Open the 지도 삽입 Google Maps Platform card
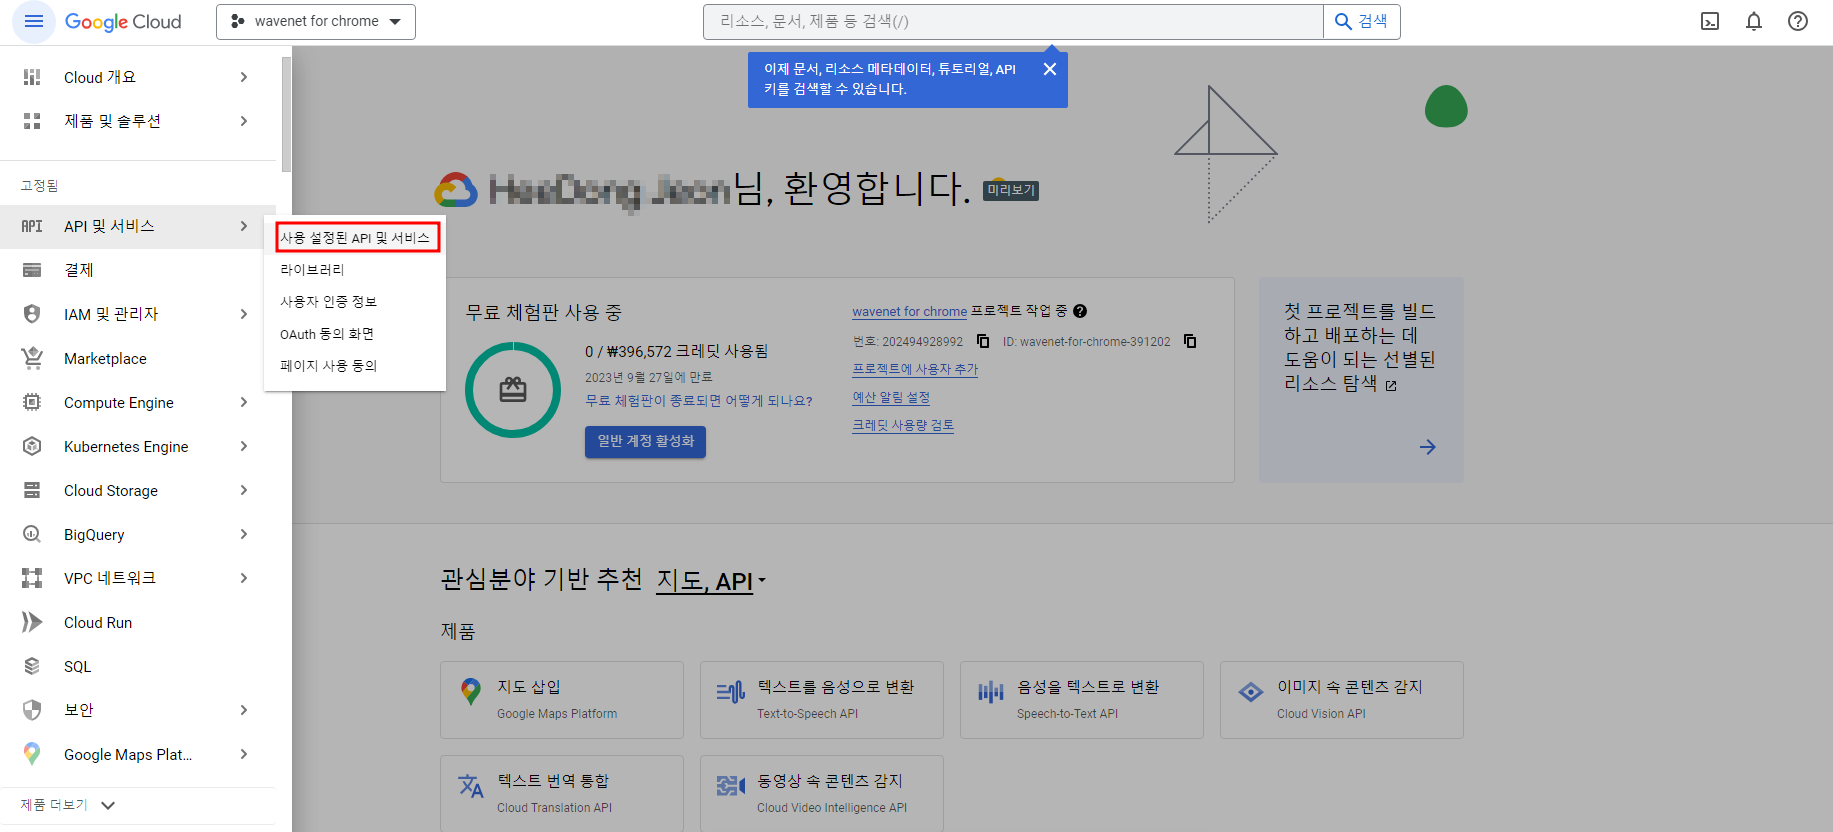This screenshot has height=832, width=1833. (x=562, y=700)
